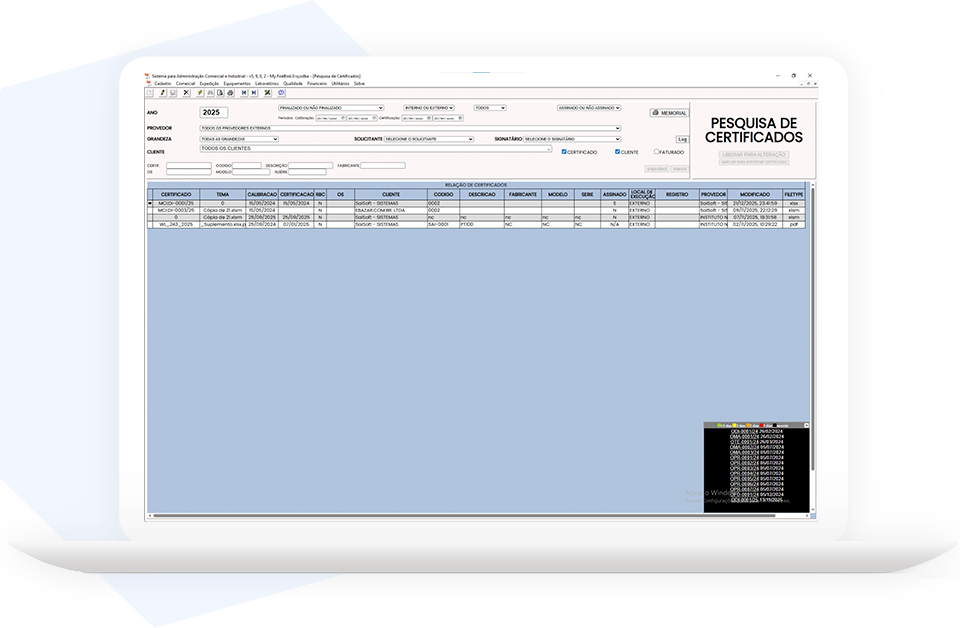
Task: Jump to first record with toolbar arrow
Action: (244, 93)
